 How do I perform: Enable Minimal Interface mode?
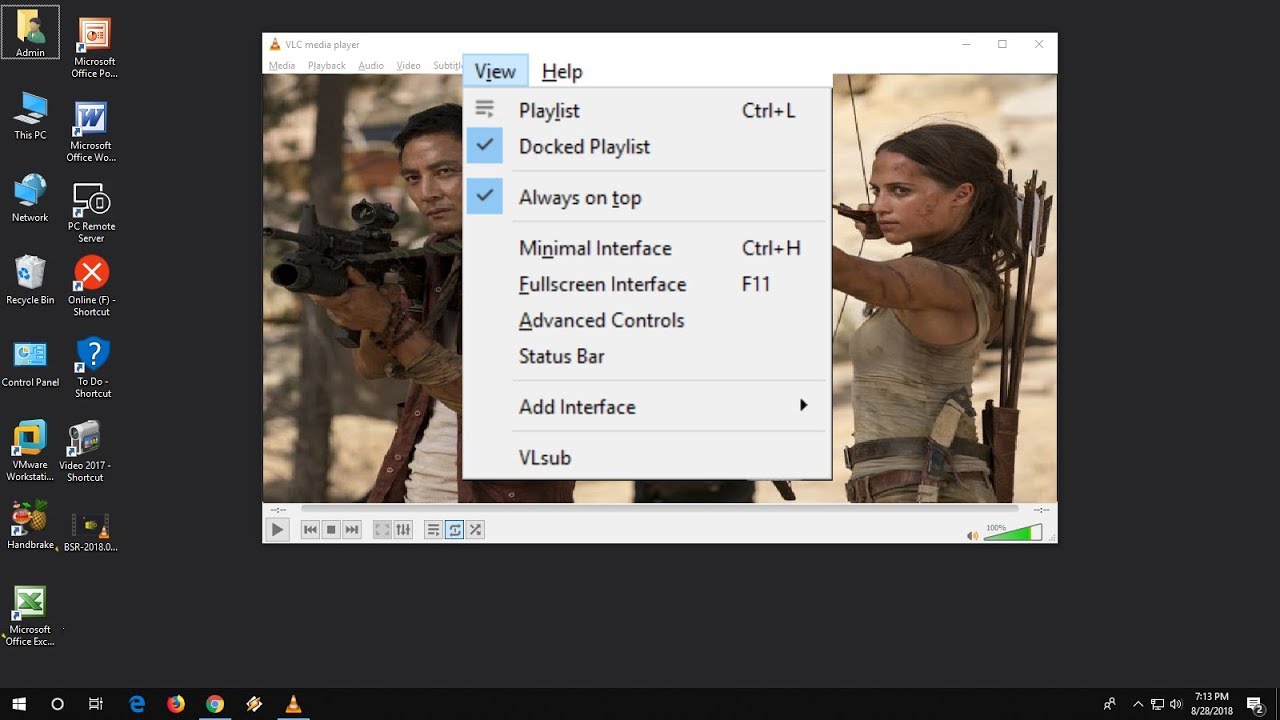(647, 248)
